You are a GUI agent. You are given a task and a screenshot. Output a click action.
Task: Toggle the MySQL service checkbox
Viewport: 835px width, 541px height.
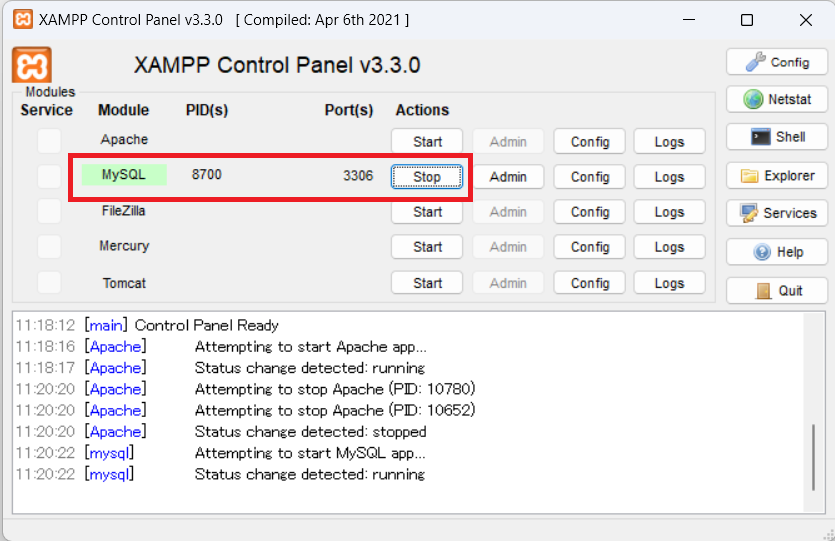[49, 177]
